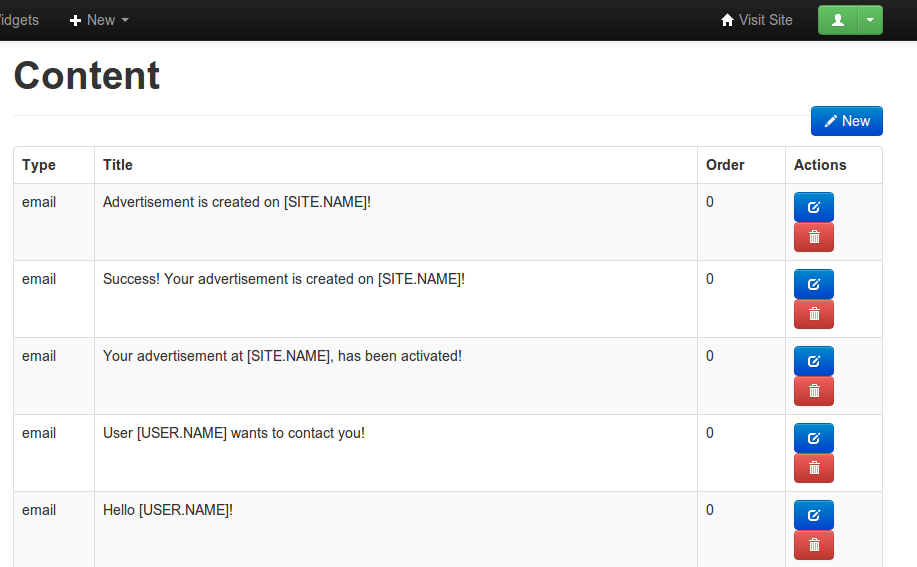Image resolution: width=917 pixels, height=567 pixels.
Task: Edit the 'Advertisement is created on' email row
Action: tap(813, 207)
